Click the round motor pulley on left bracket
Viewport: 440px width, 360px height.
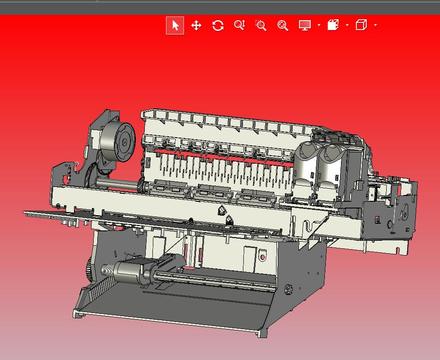pyautogui.click(x=118, y=143)
